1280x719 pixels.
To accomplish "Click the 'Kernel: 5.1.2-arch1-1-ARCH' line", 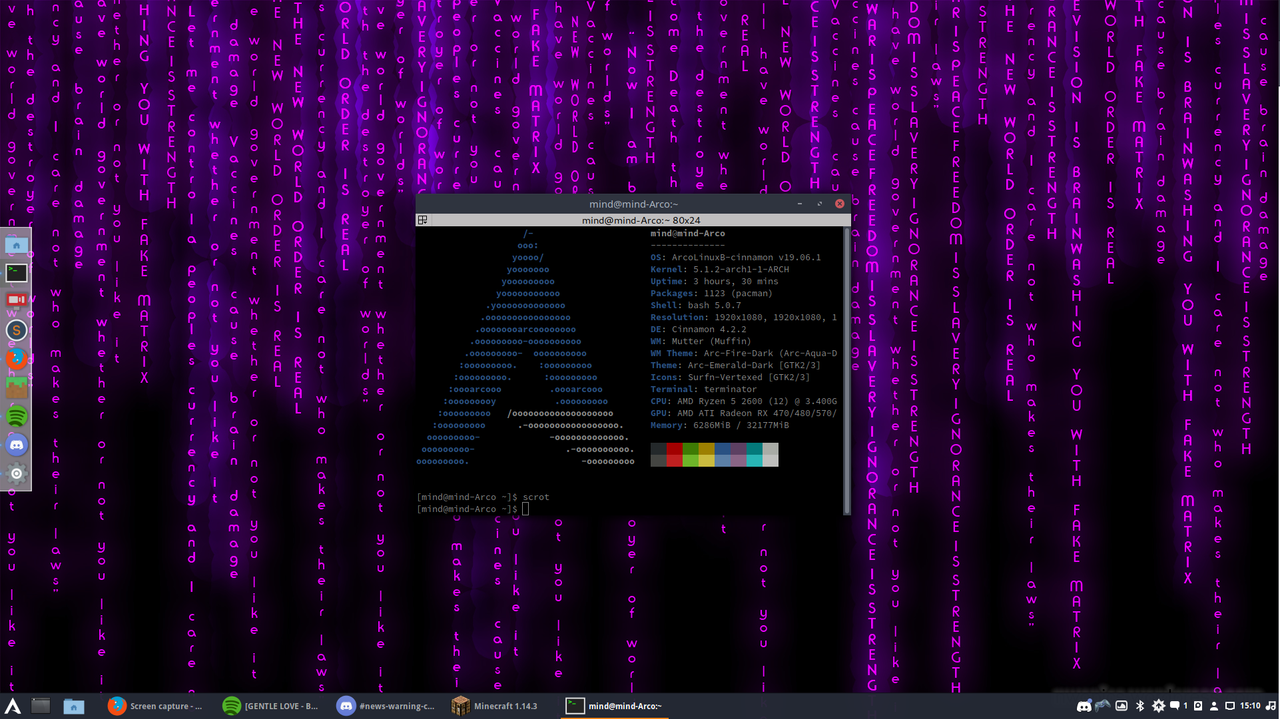I will coord(719,269).
